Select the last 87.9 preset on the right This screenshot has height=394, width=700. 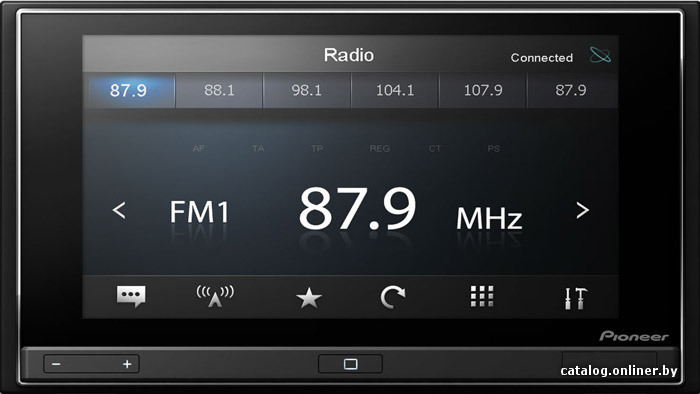point(571,91)
